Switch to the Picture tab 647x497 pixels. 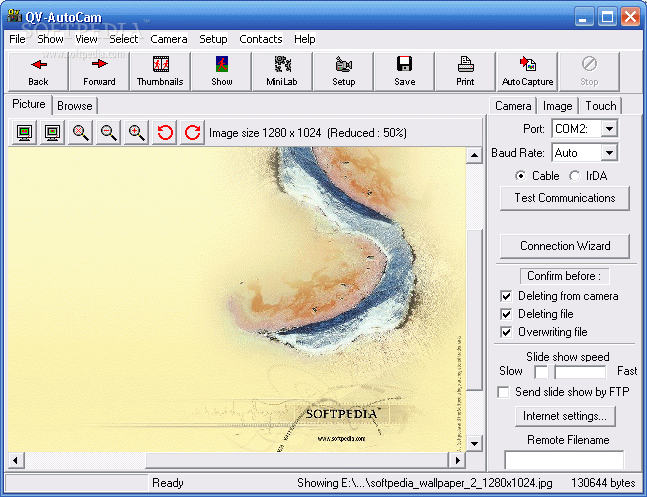coord(28,104)
